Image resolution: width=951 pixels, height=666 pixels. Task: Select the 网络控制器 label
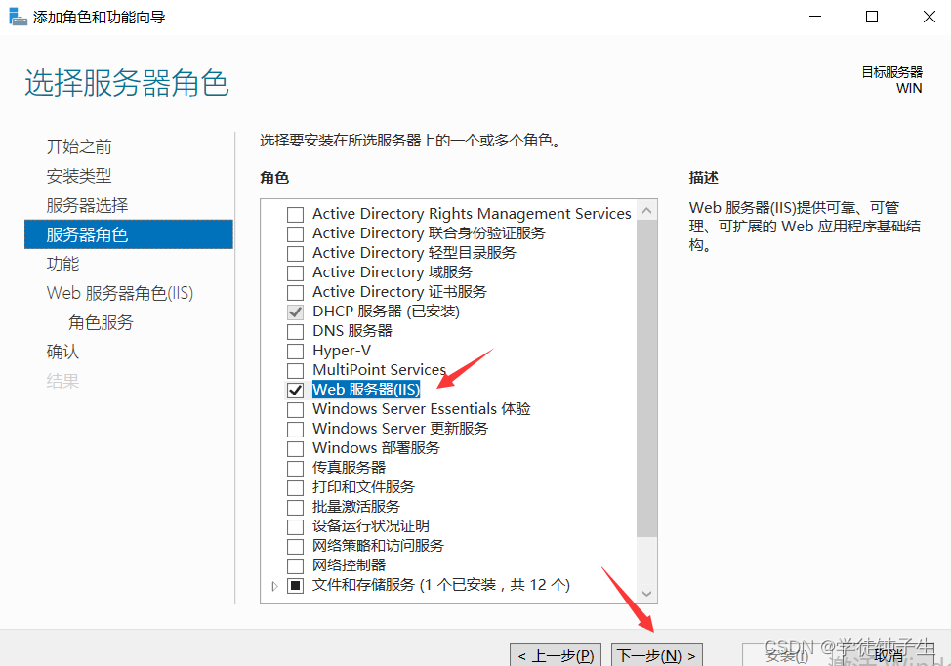pos(349,565)
